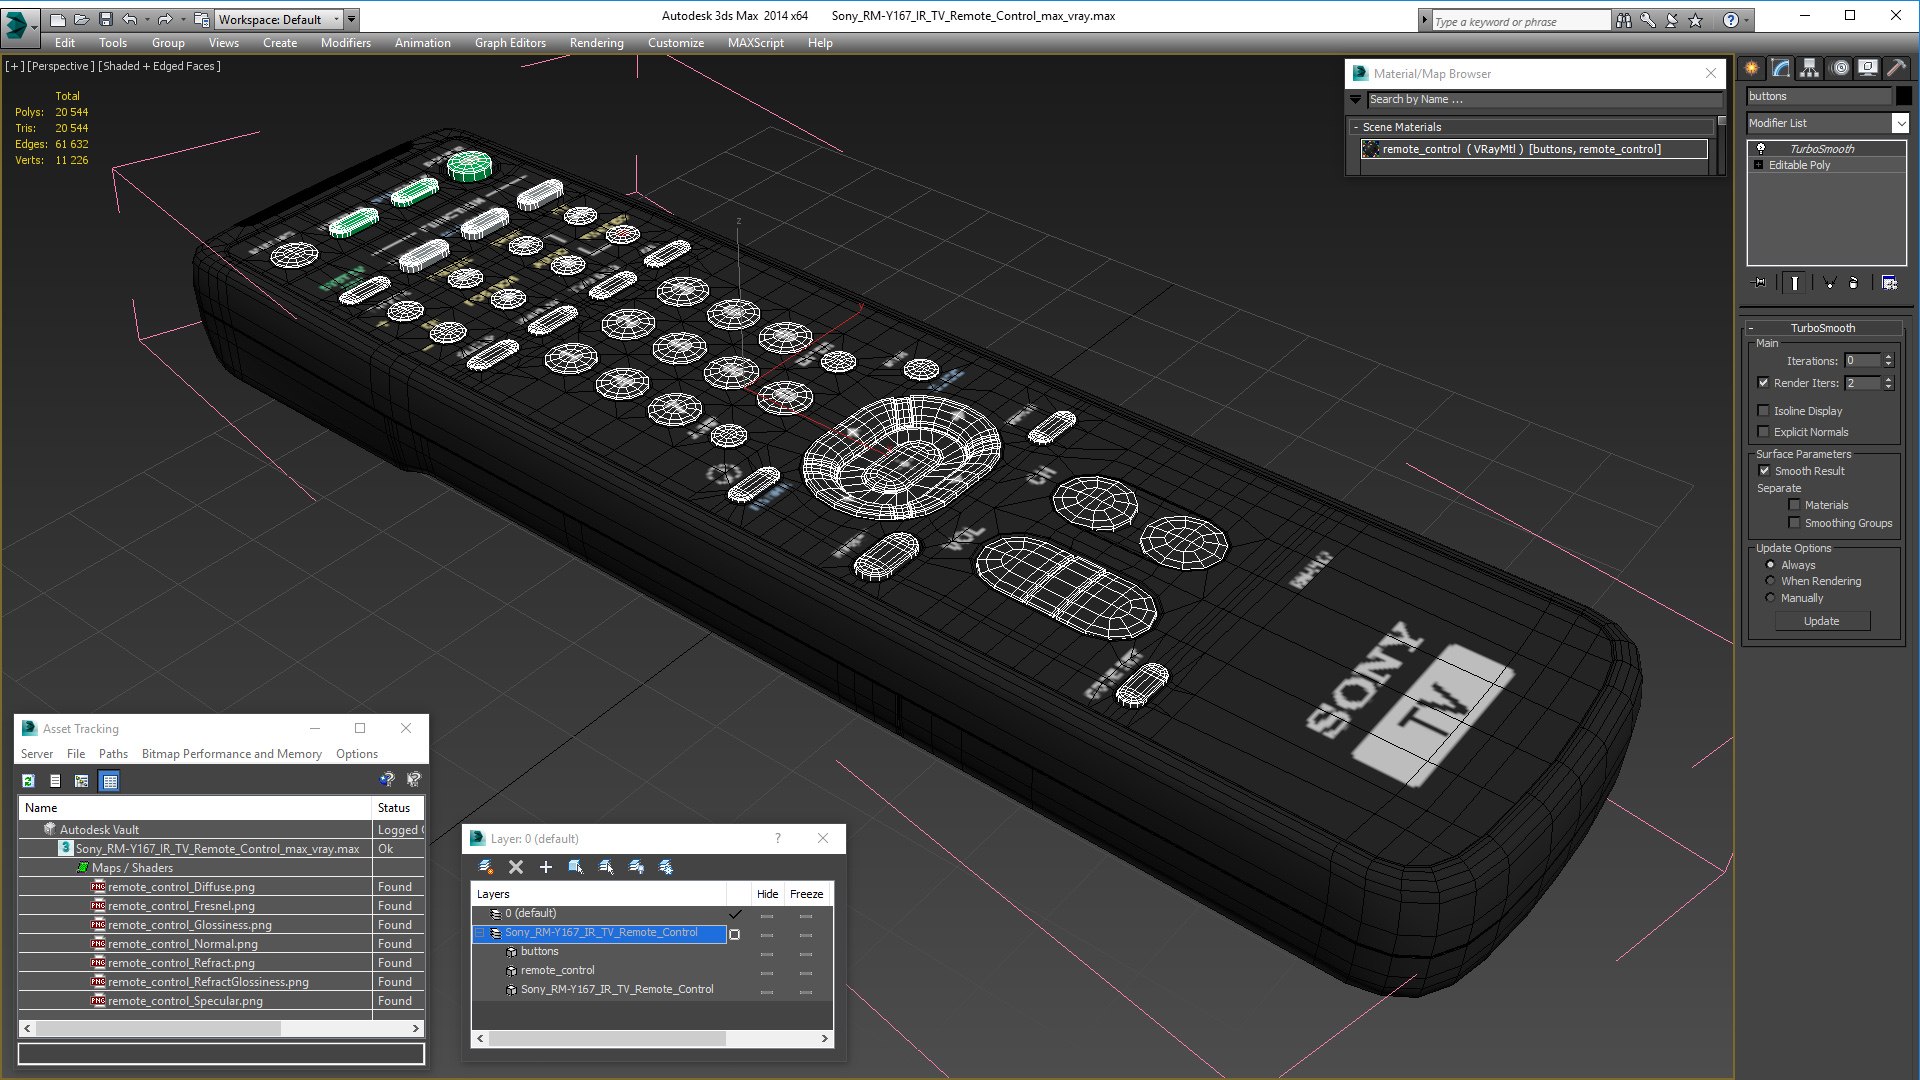This screenshot has width=1920, height=1080.
Task: Click Make Unique icon below modifier stack
Action: pyautogui.click(x=1829, y=283)
